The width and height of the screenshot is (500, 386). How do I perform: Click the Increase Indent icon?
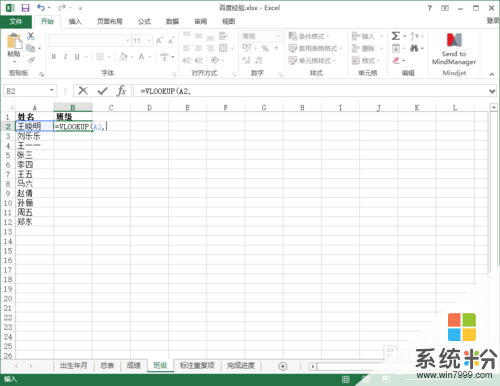coord(199,60)
